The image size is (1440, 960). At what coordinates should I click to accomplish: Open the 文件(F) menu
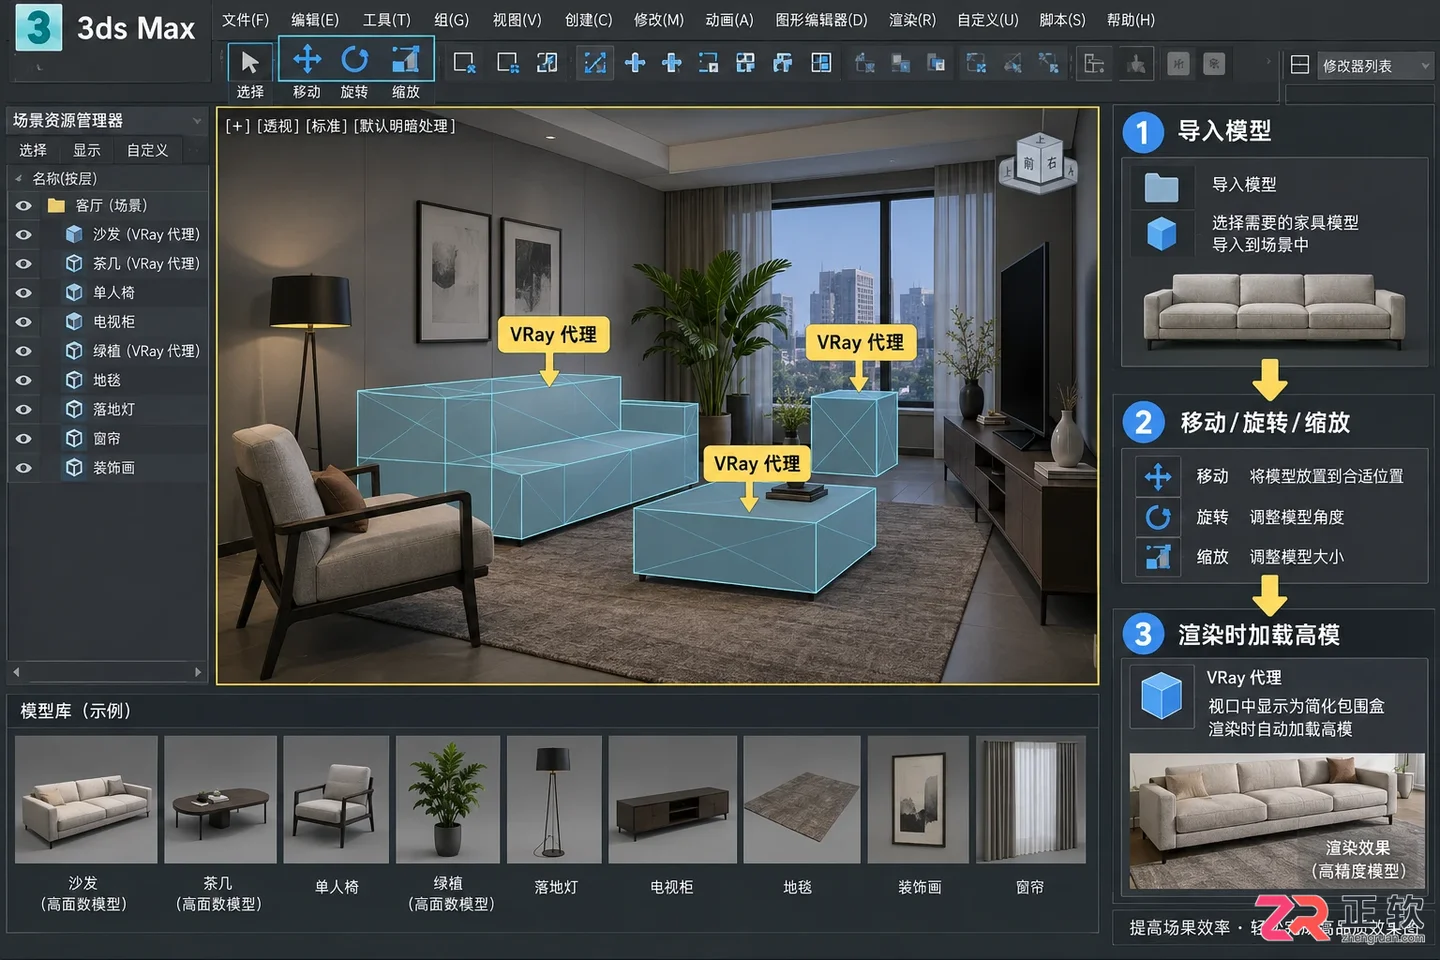(245, 20)
